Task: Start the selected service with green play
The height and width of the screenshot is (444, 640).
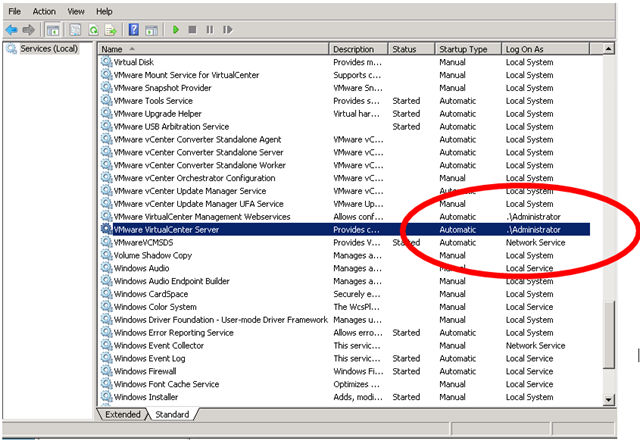Action: [176, 30]
